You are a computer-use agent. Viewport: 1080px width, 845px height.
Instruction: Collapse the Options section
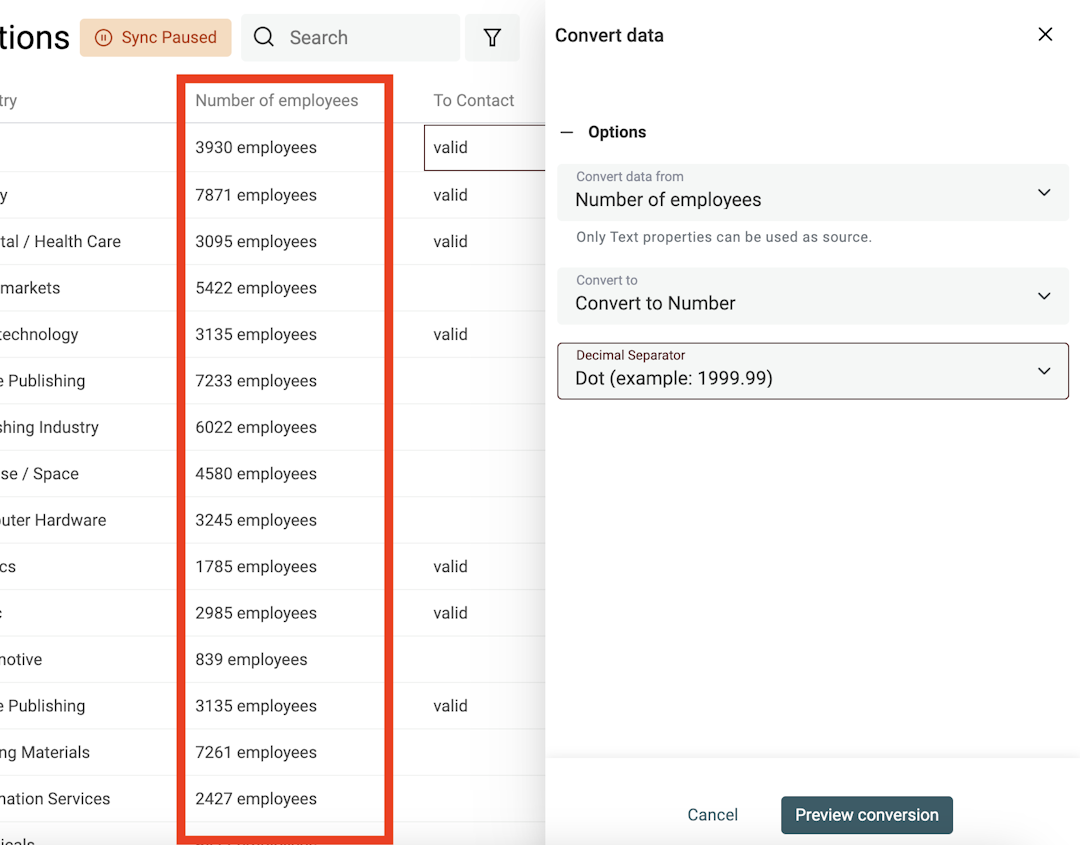pos(567,131)
